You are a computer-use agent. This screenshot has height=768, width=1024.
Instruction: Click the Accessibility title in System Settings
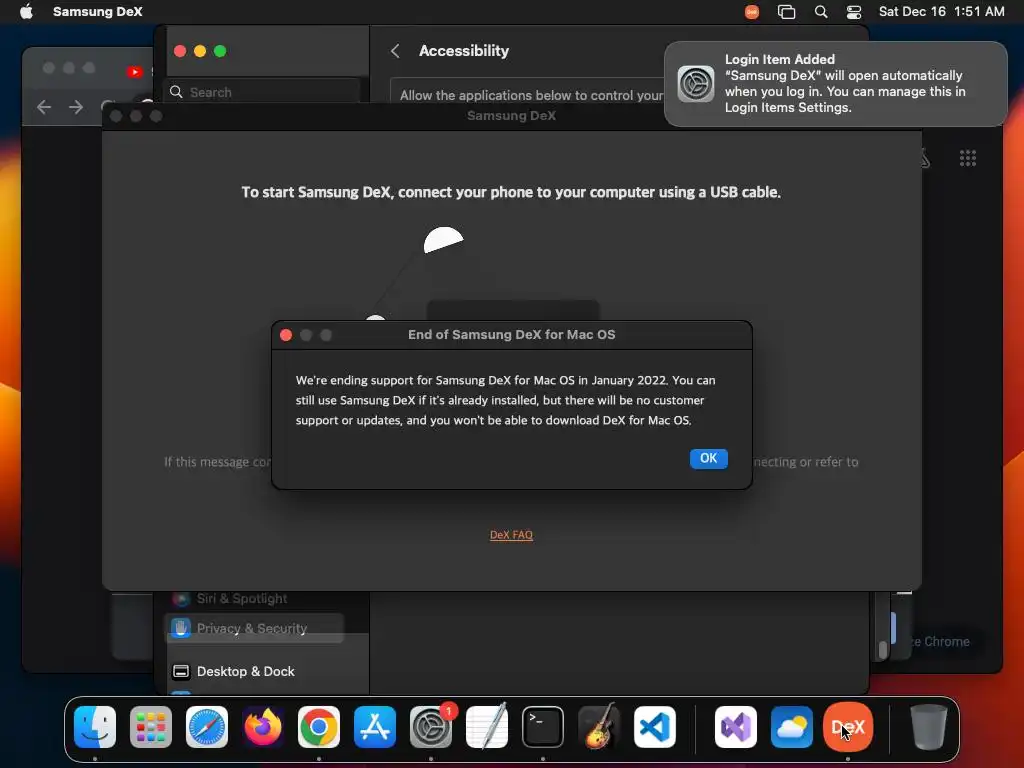click(464, 51)
